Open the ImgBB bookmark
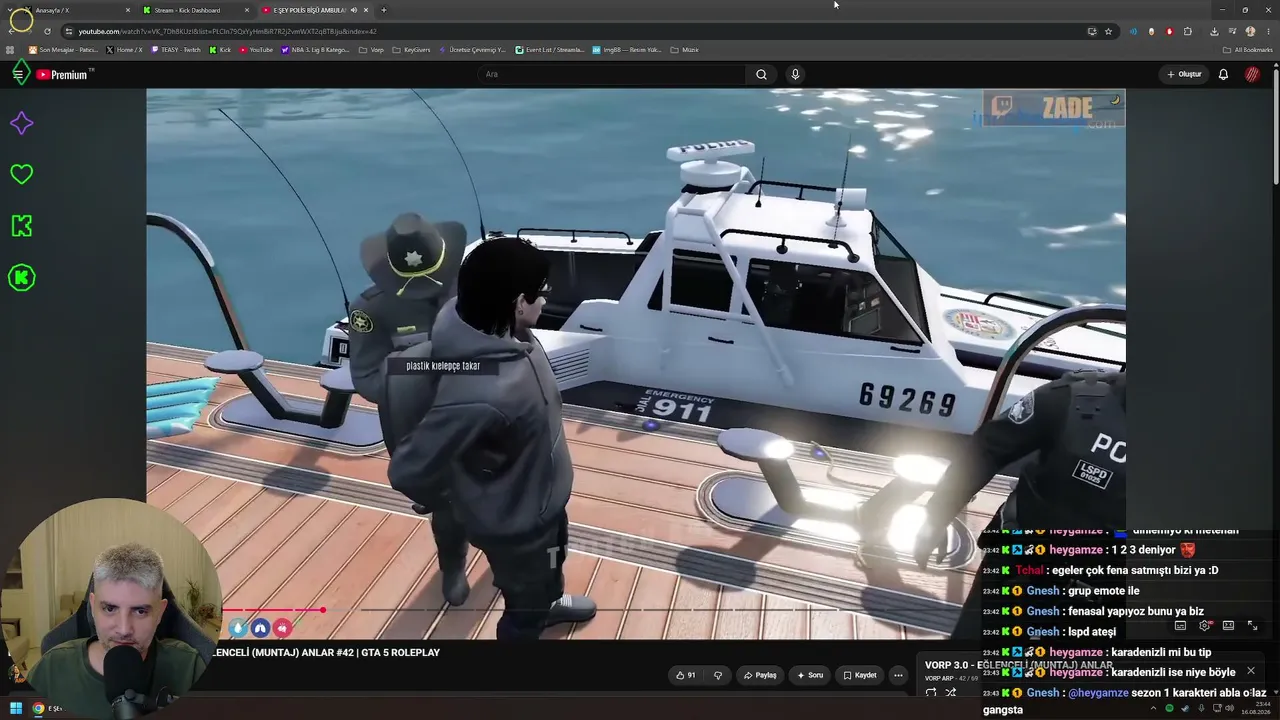Viewport: 1280px width, 720px height. pyautogui.click(x=627, y=50)
